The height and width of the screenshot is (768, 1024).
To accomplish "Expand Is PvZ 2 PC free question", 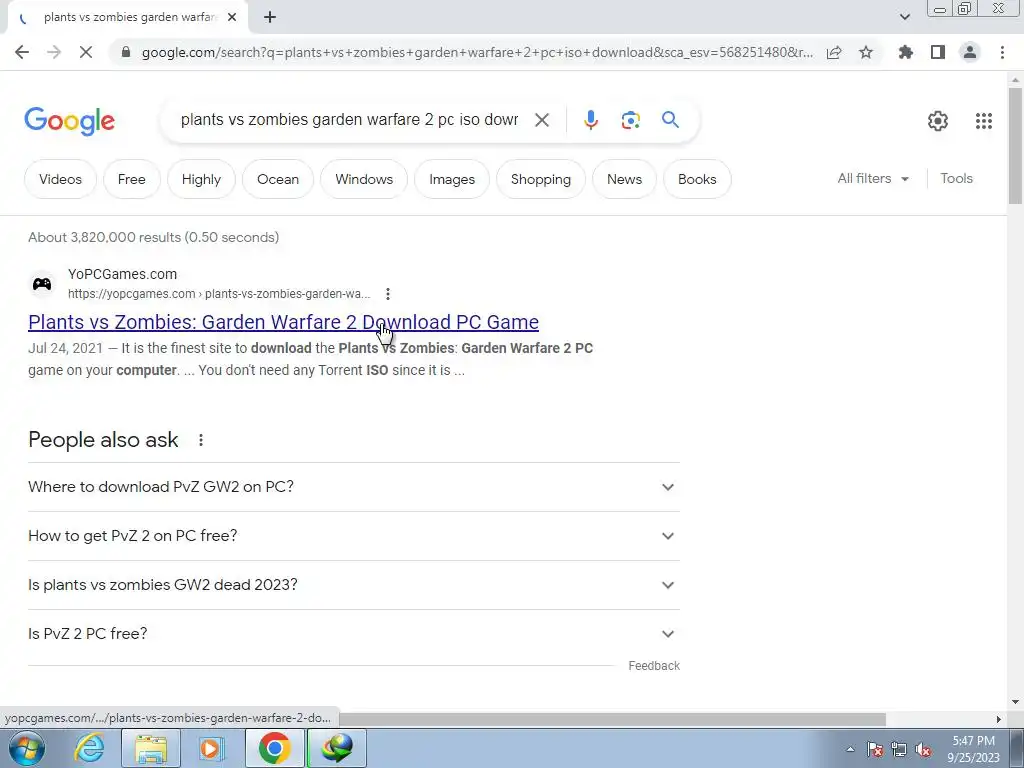I will click(x=353, y=634).
